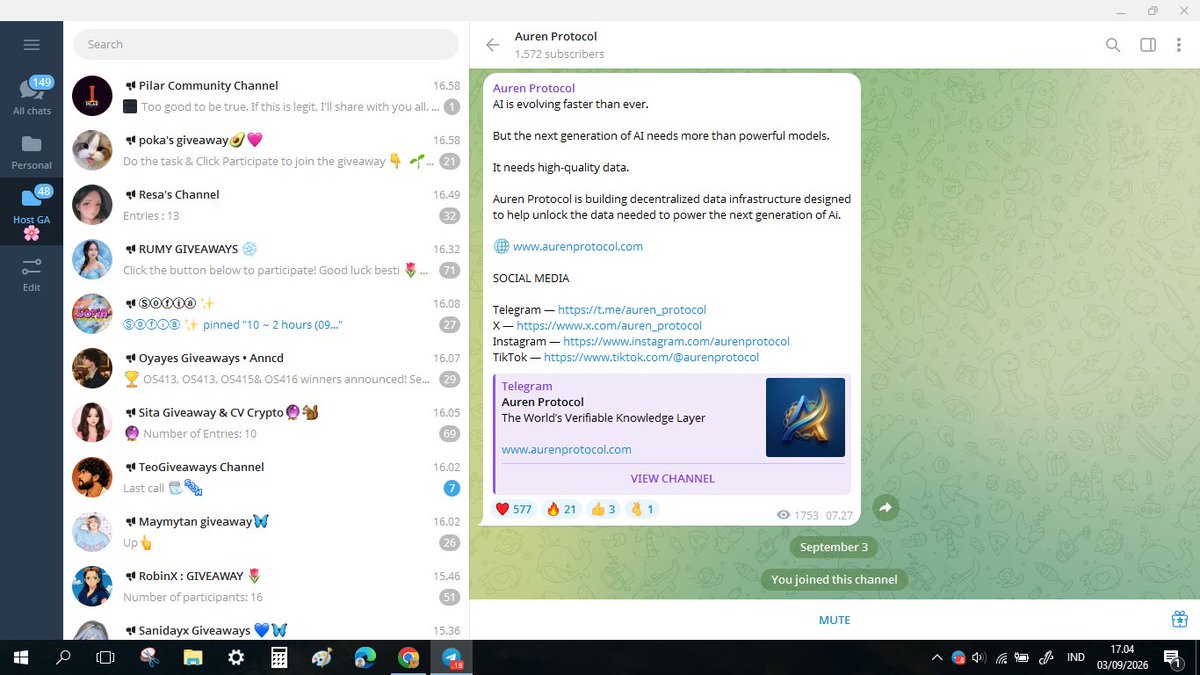Open Oyayes Giveaways • Anncd chat
This screenshot has height=675, width=1200.
266,368
